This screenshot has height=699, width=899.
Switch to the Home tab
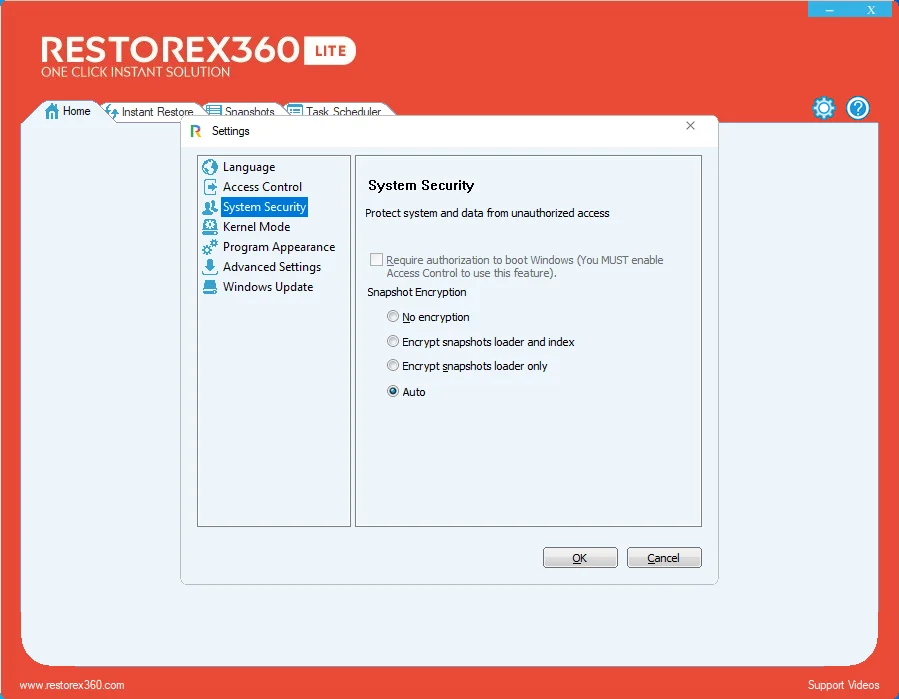(x=68, y=111)
